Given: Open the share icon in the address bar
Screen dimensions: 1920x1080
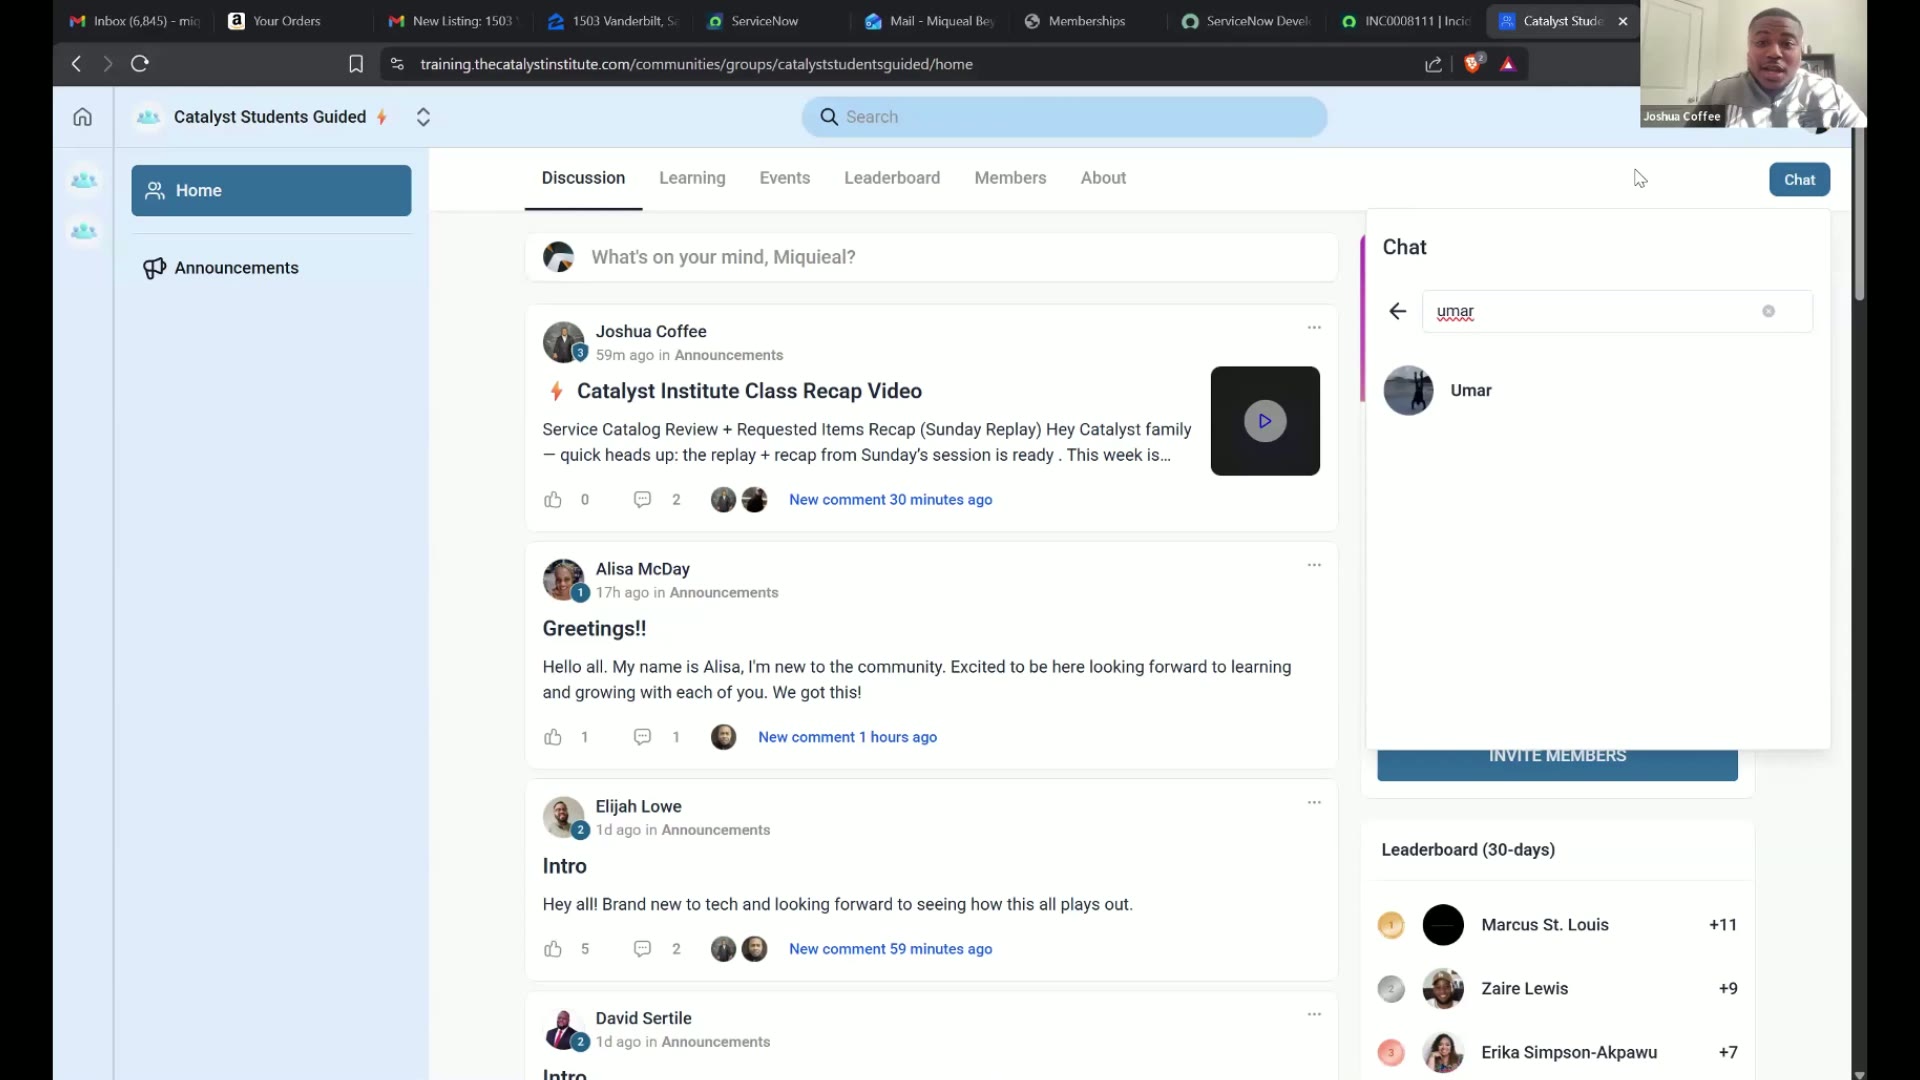Looking at the screenshot, I should (x=1433, y=64).
